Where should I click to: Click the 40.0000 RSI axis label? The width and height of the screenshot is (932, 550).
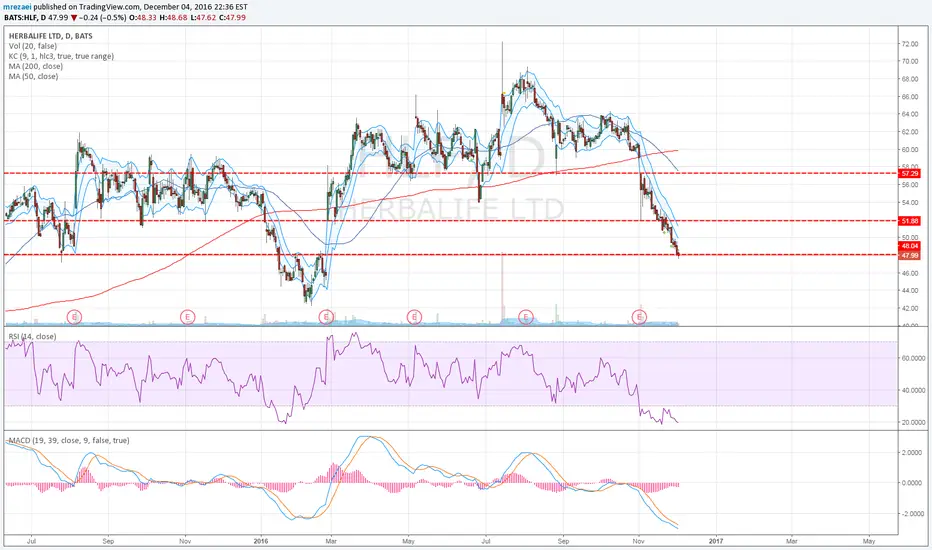(913, 391)
